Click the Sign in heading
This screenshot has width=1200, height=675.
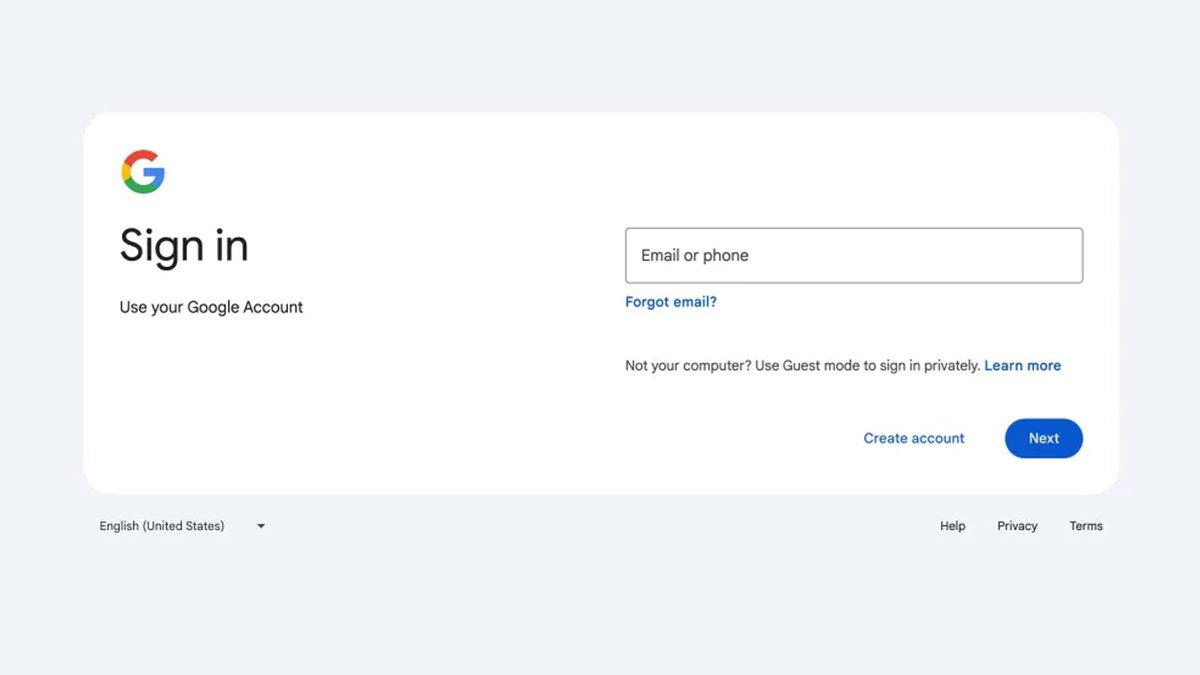(184, 246)
